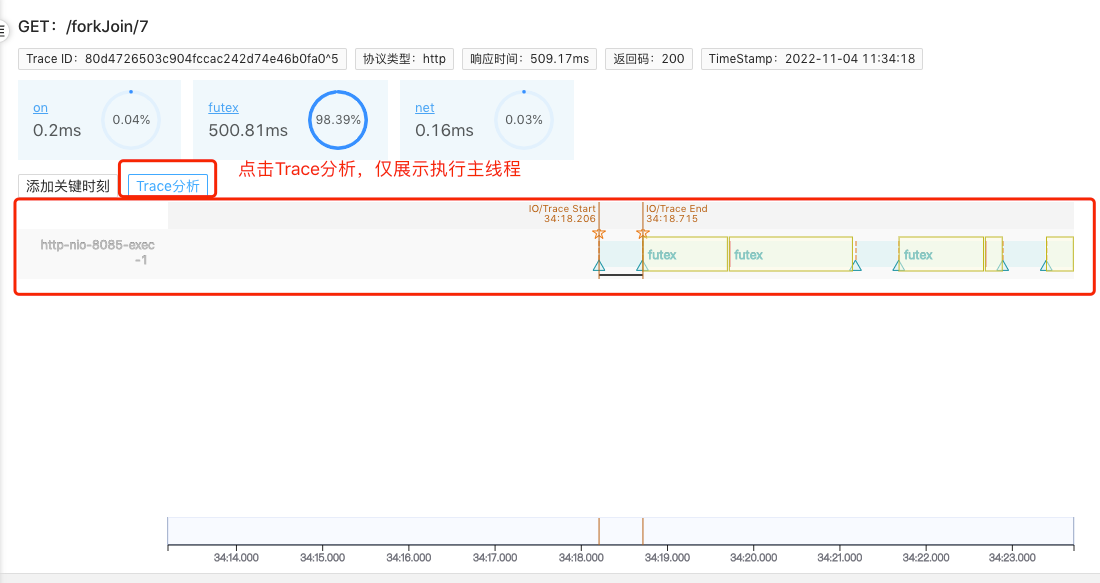Click the triangle marker at Trace End
1100x583 pixels.
pyautogui.click(x=642, y=265)
